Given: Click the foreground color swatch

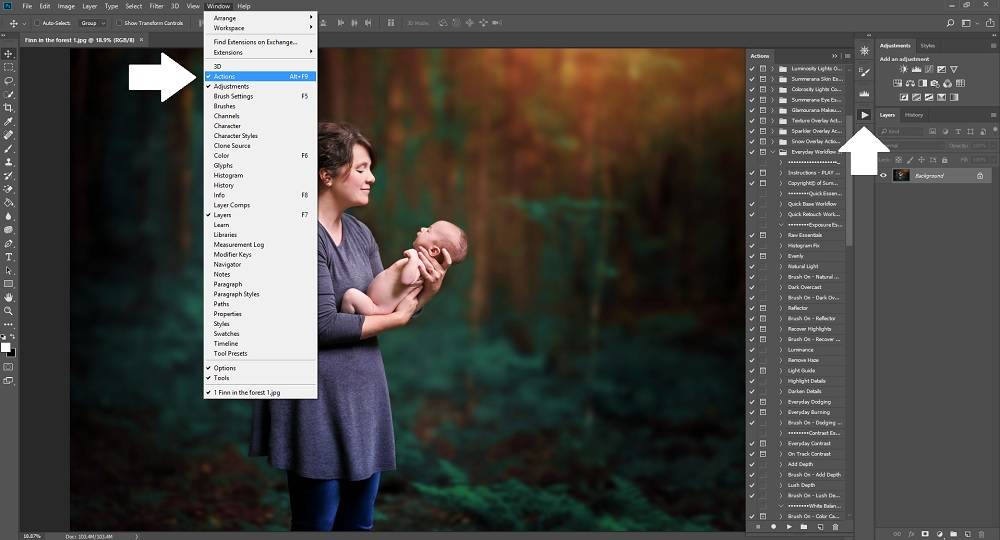Looking at the screenshot, I should click(5, 347).
